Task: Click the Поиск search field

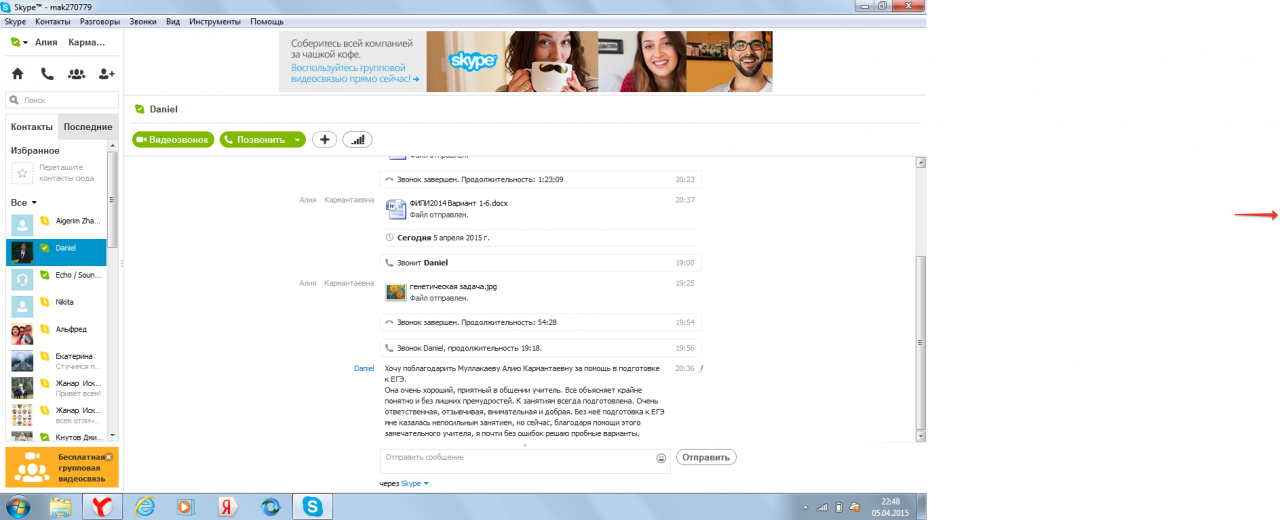Action: 62,100
